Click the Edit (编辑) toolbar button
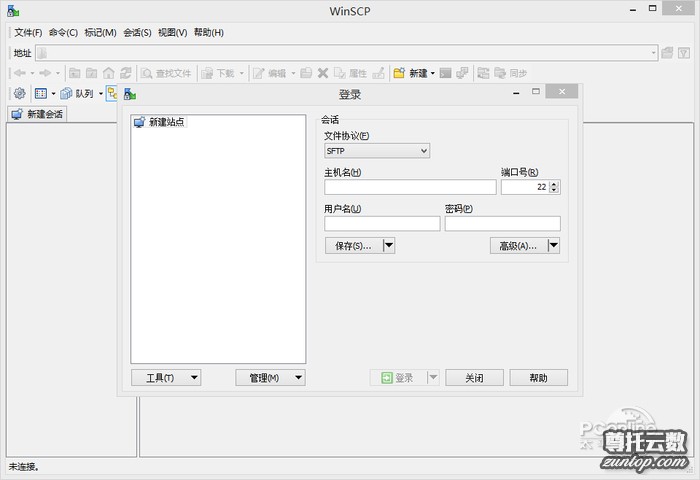Viewport: 700px width, 480px height. (x=270, y=73)
